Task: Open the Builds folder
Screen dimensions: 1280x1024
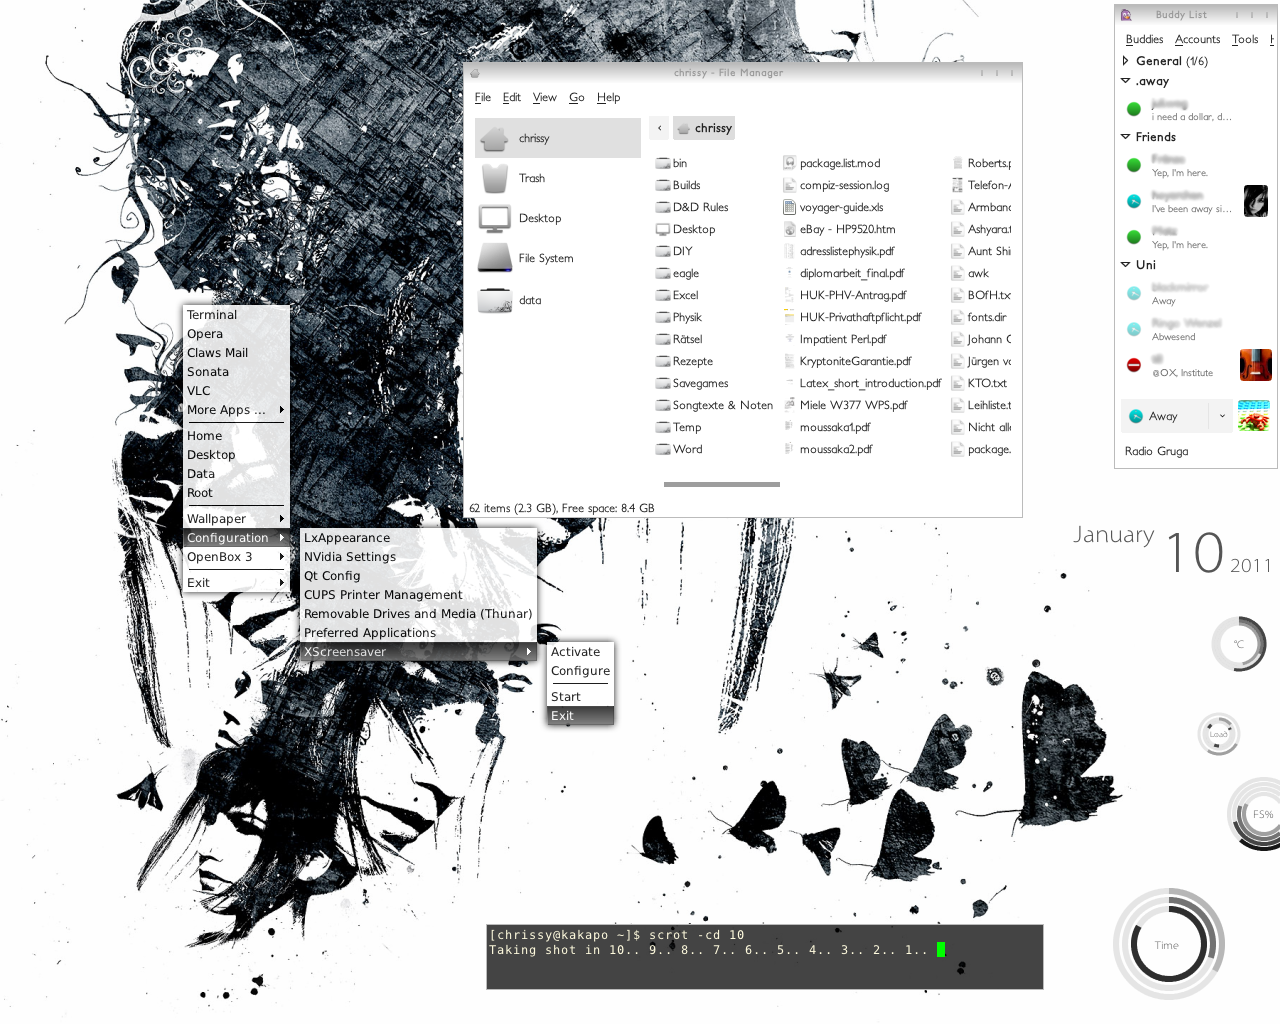Action: [x=678, y=185]
